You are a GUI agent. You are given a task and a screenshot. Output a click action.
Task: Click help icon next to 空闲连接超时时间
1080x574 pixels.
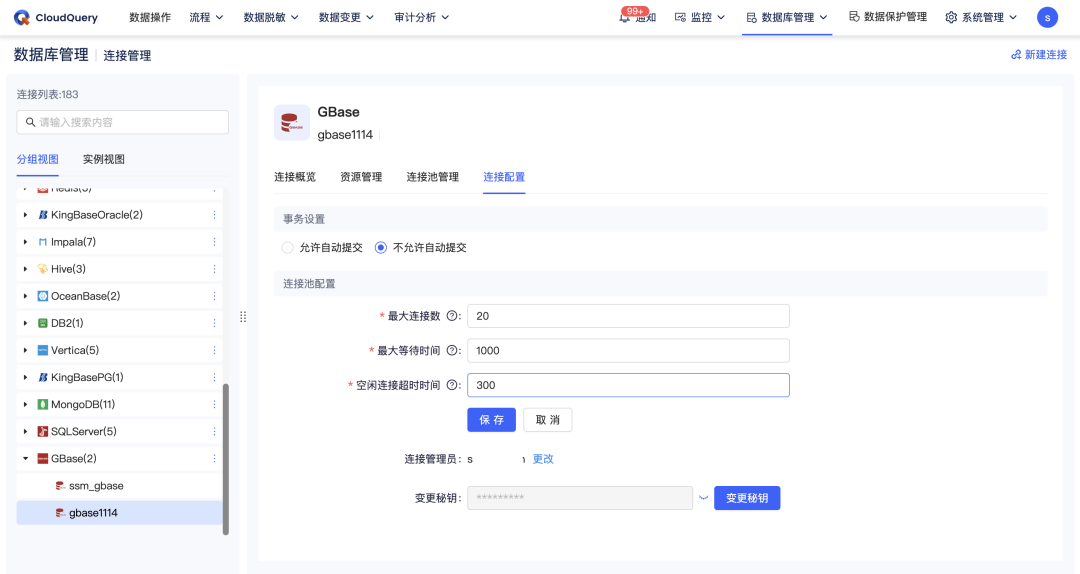(453, 385)
